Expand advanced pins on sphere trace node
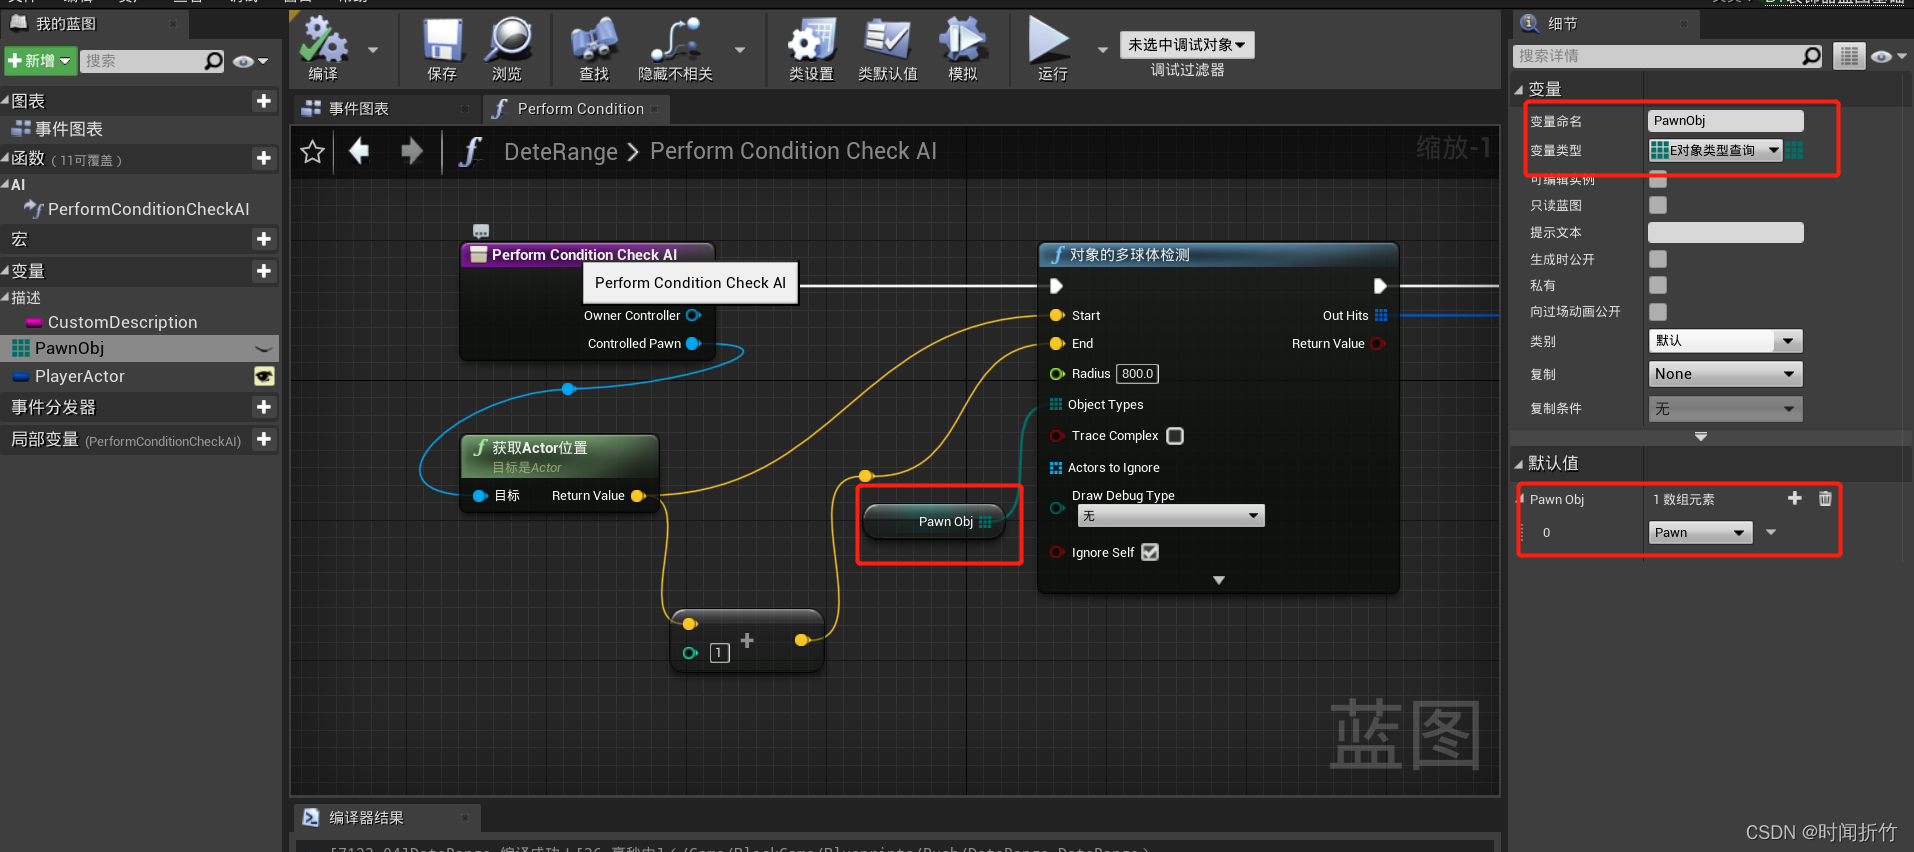 1218,580
